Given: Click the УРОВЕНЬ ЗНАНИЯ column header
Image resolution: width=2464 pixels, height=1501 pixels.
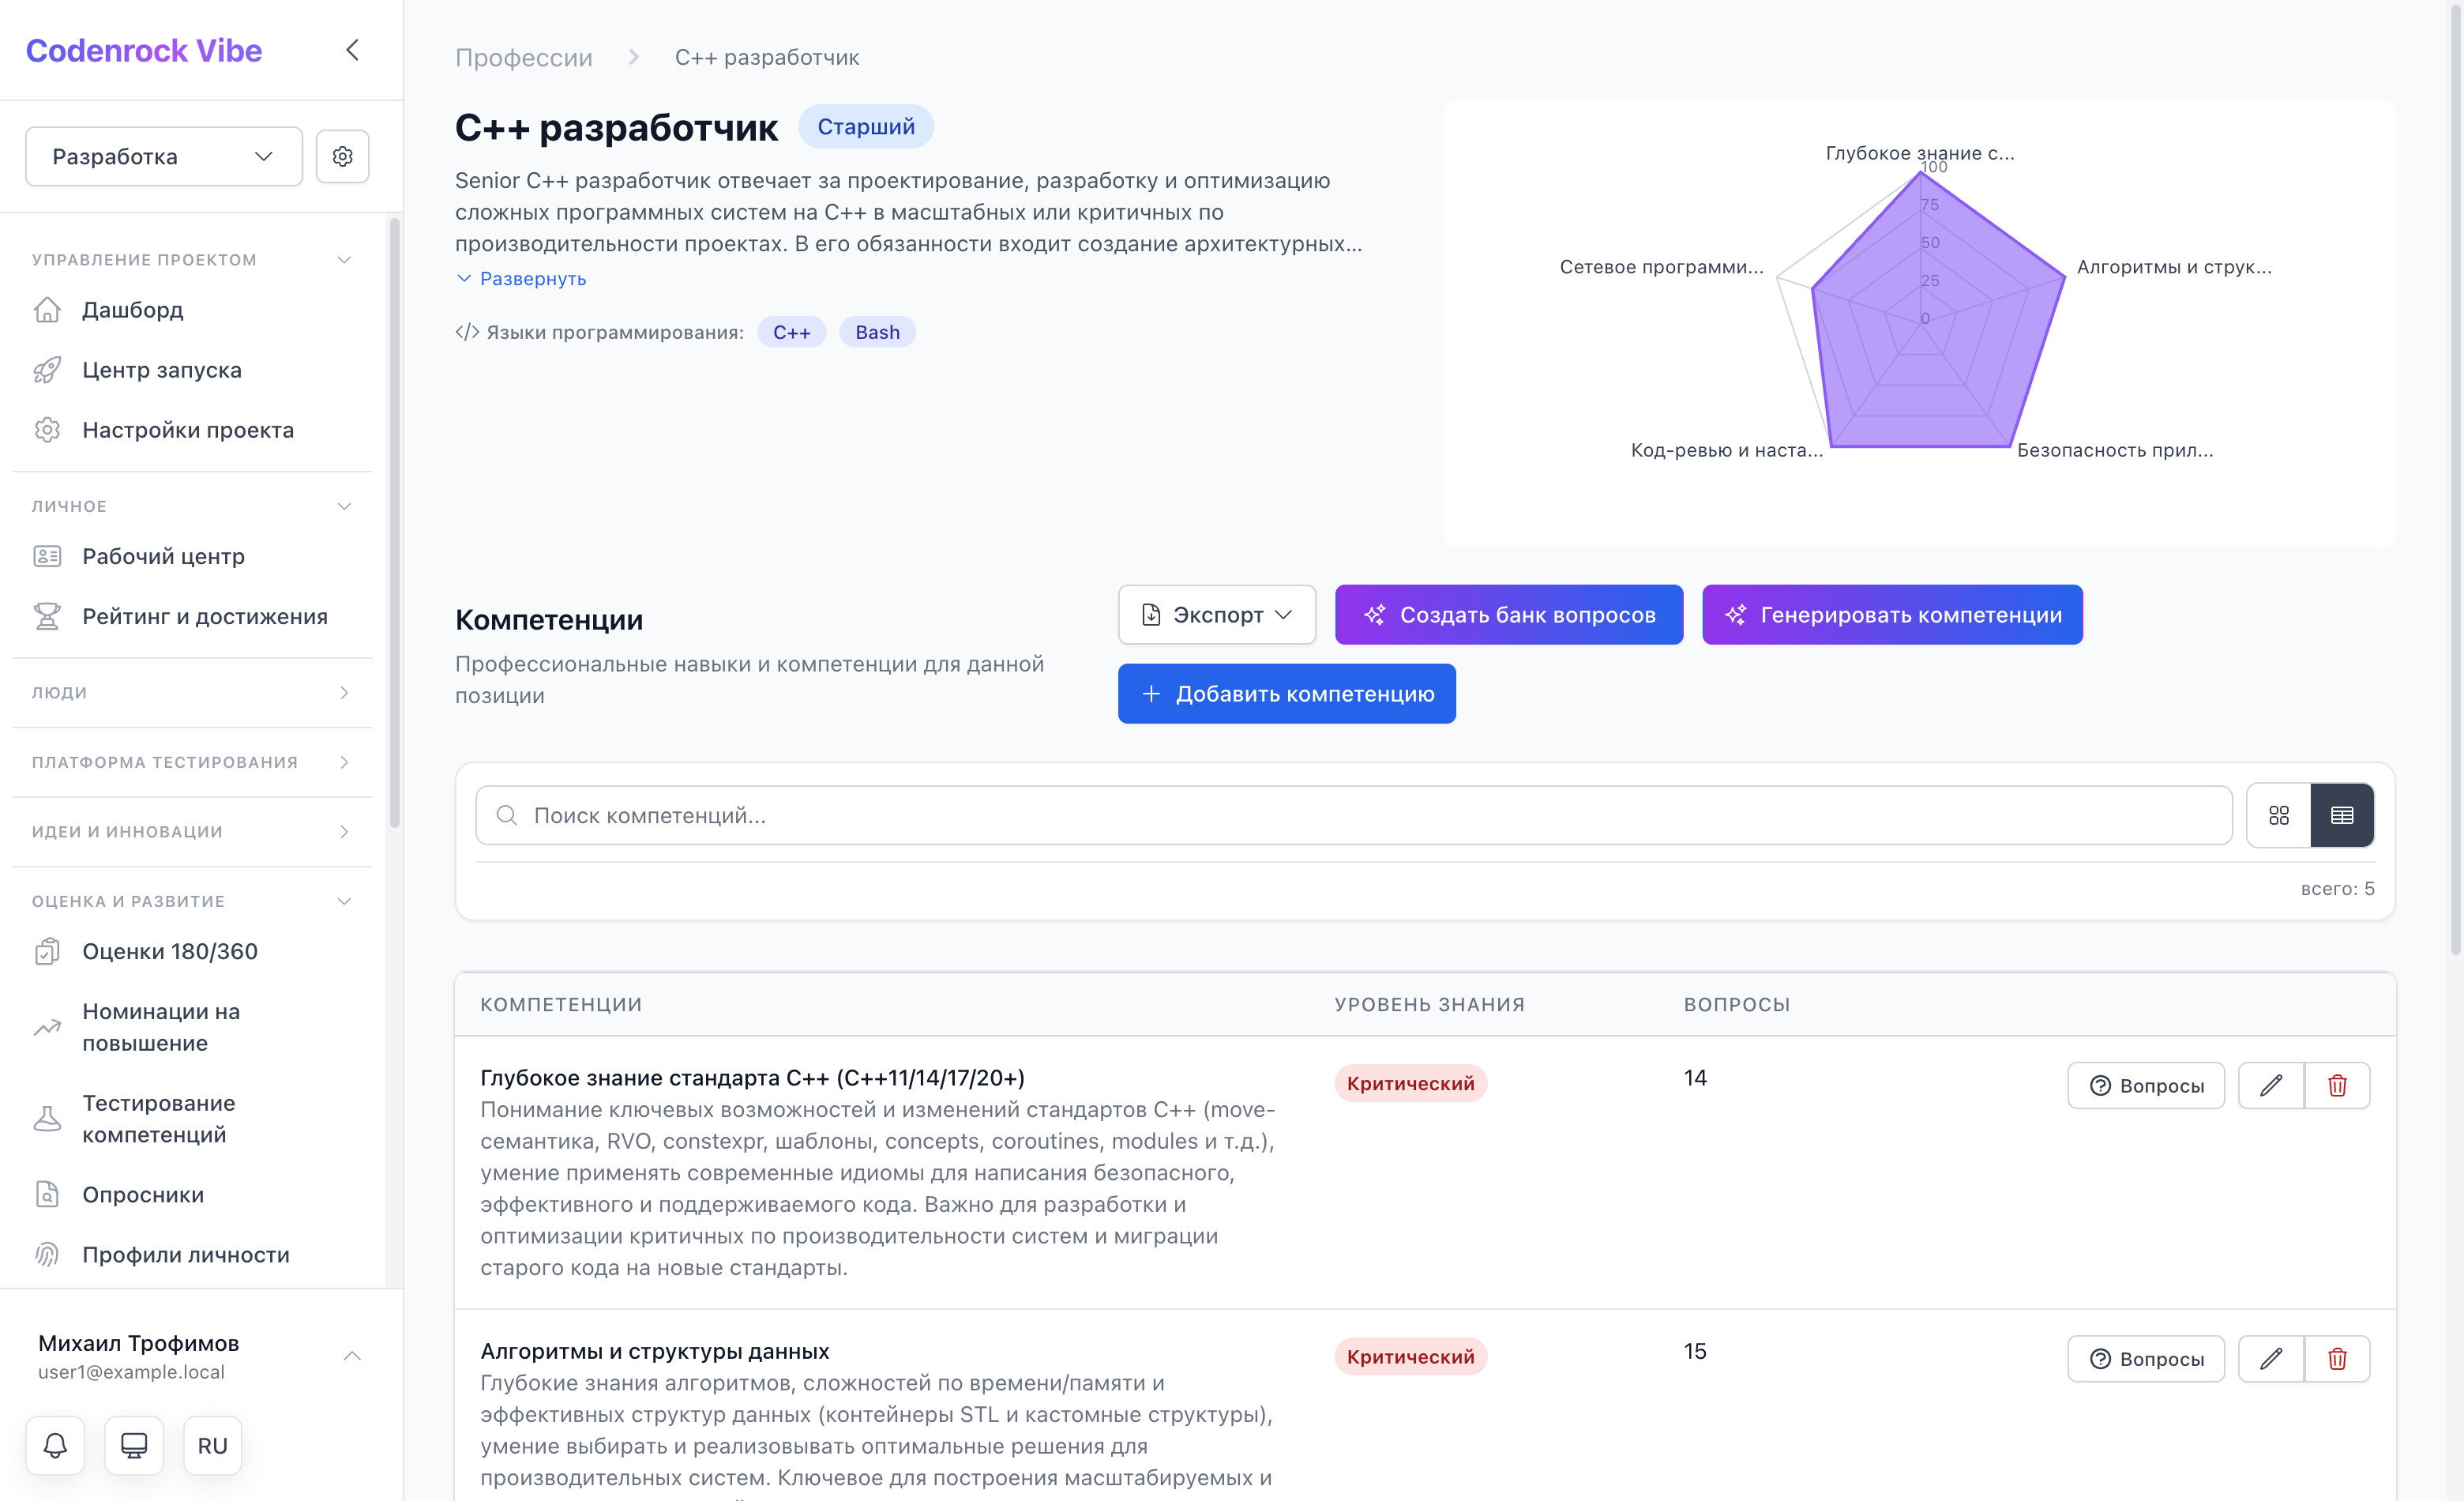Looking at the screenshot, I should pyautogui.click(x=1429, y=1004).
